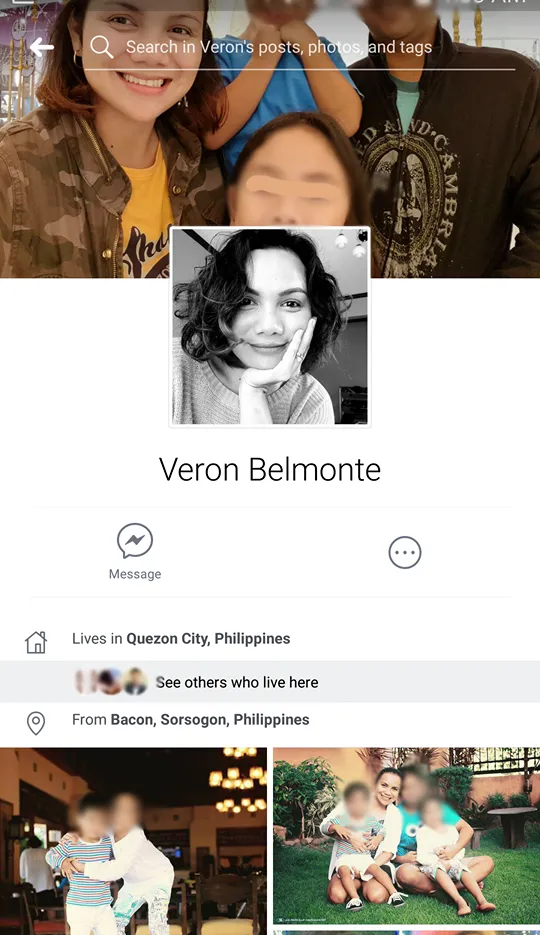
Task: Open the Messenger chat bubble icon
Action: [x=135, y=540]
